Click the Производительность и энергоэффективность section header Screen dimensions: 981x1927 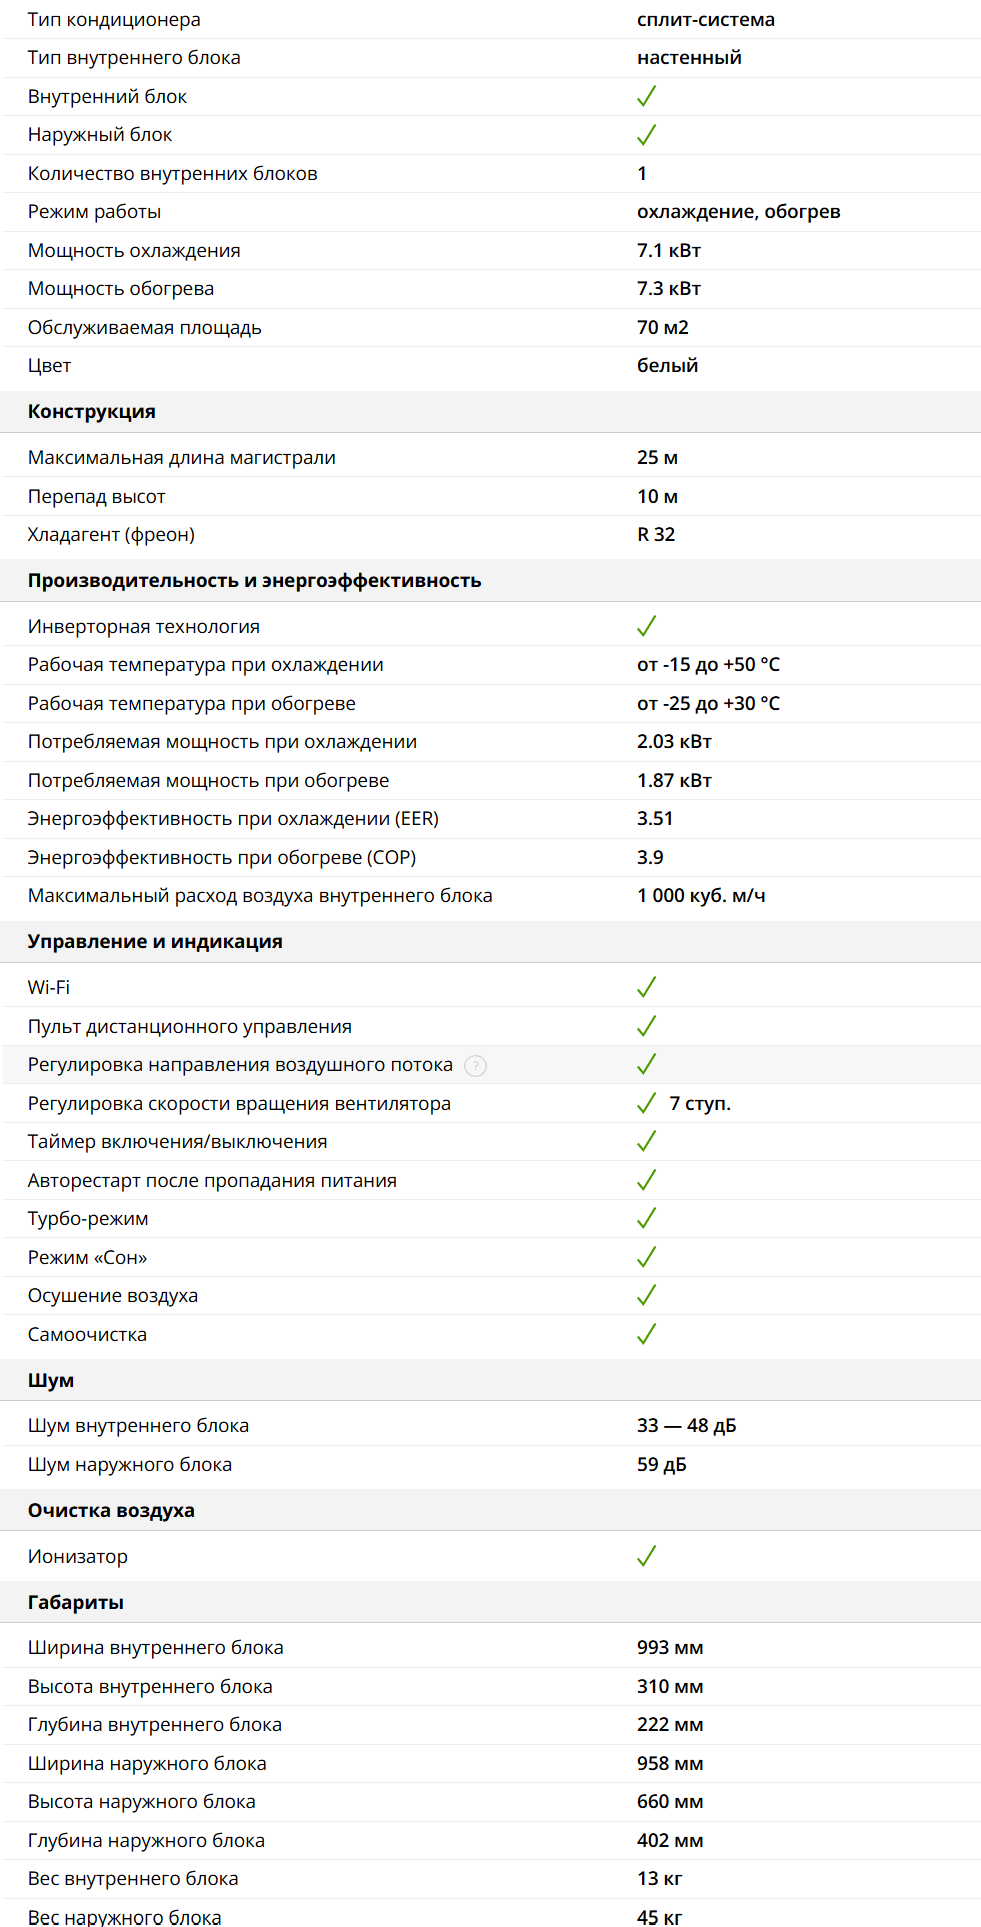254,581
